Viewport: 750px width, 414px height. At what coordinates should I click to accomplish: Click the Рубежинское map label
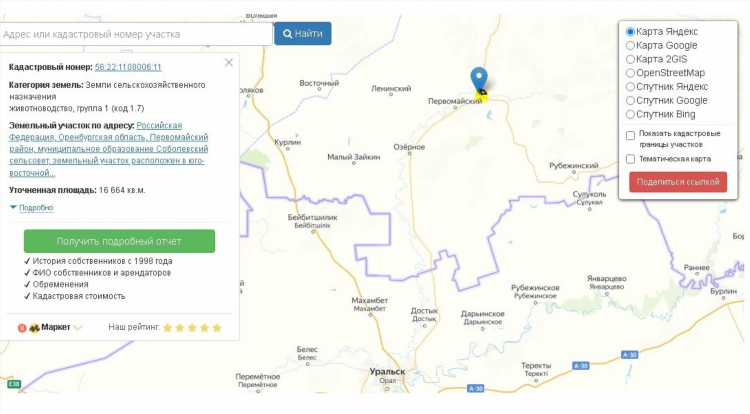point(535,288)
